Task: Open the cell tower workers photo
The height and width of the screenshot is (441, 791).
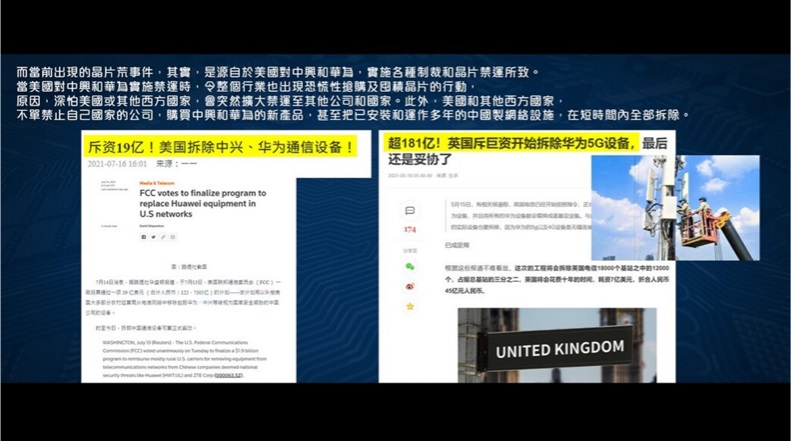Action: point(675,208)
